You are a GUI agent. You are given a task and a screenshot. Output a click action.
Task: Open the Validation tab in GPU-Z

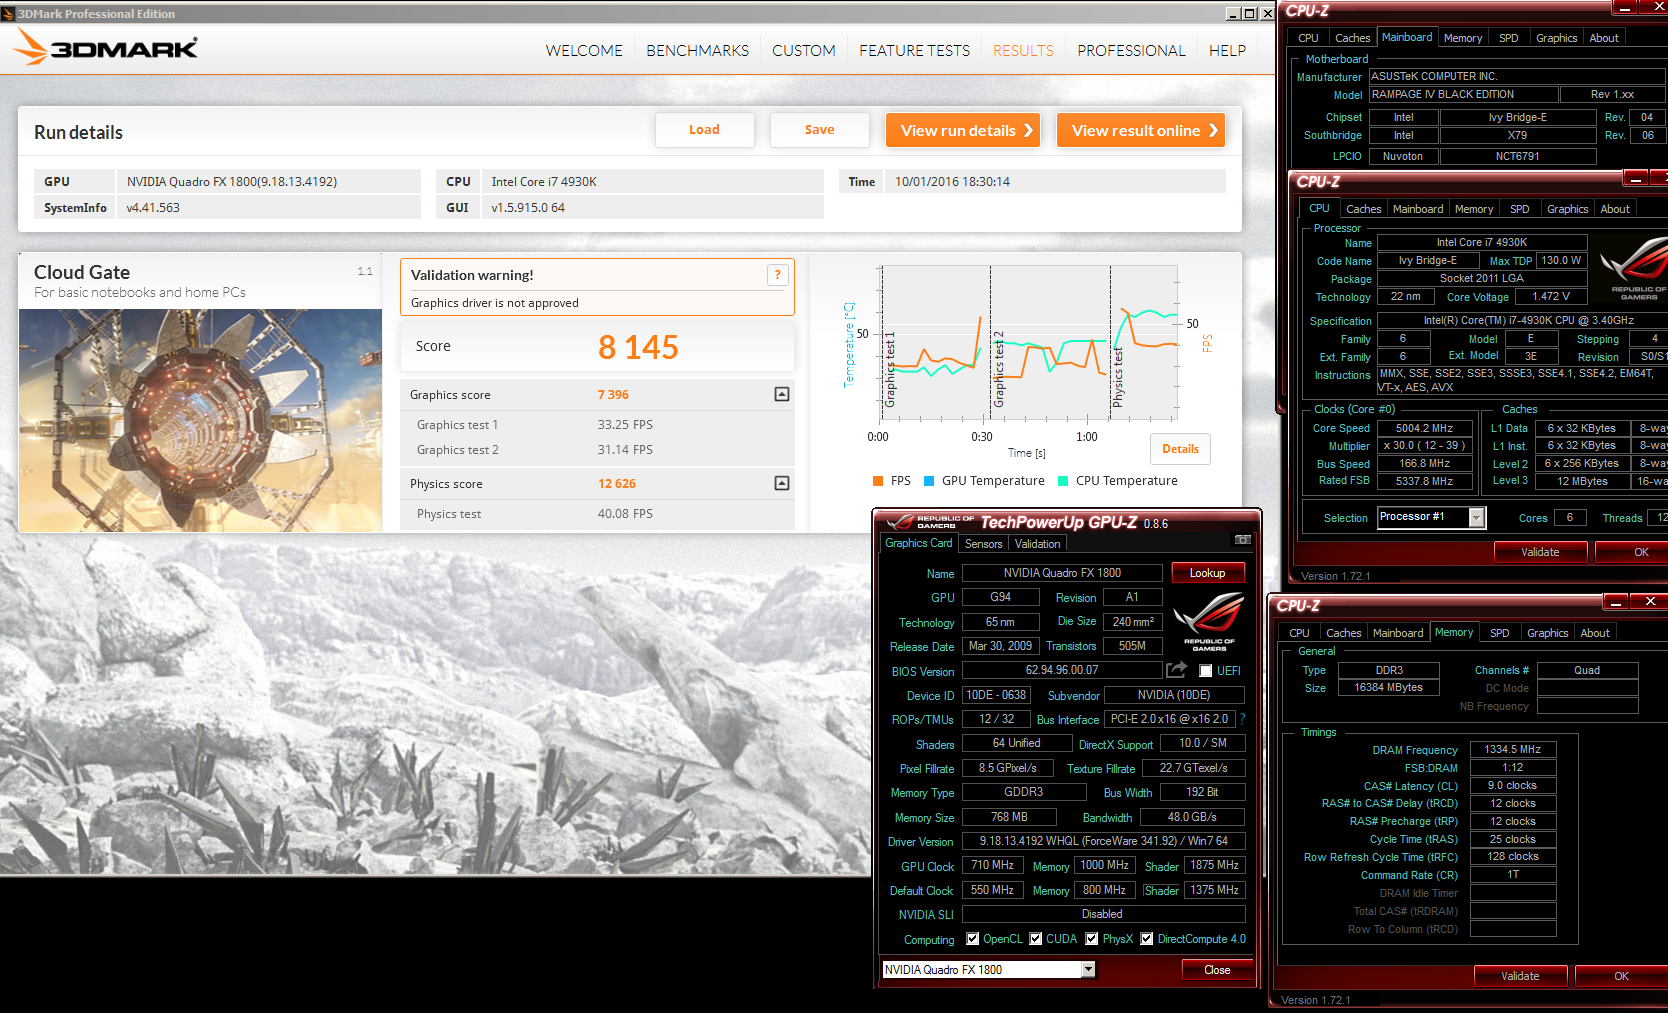coord(1037,544)
